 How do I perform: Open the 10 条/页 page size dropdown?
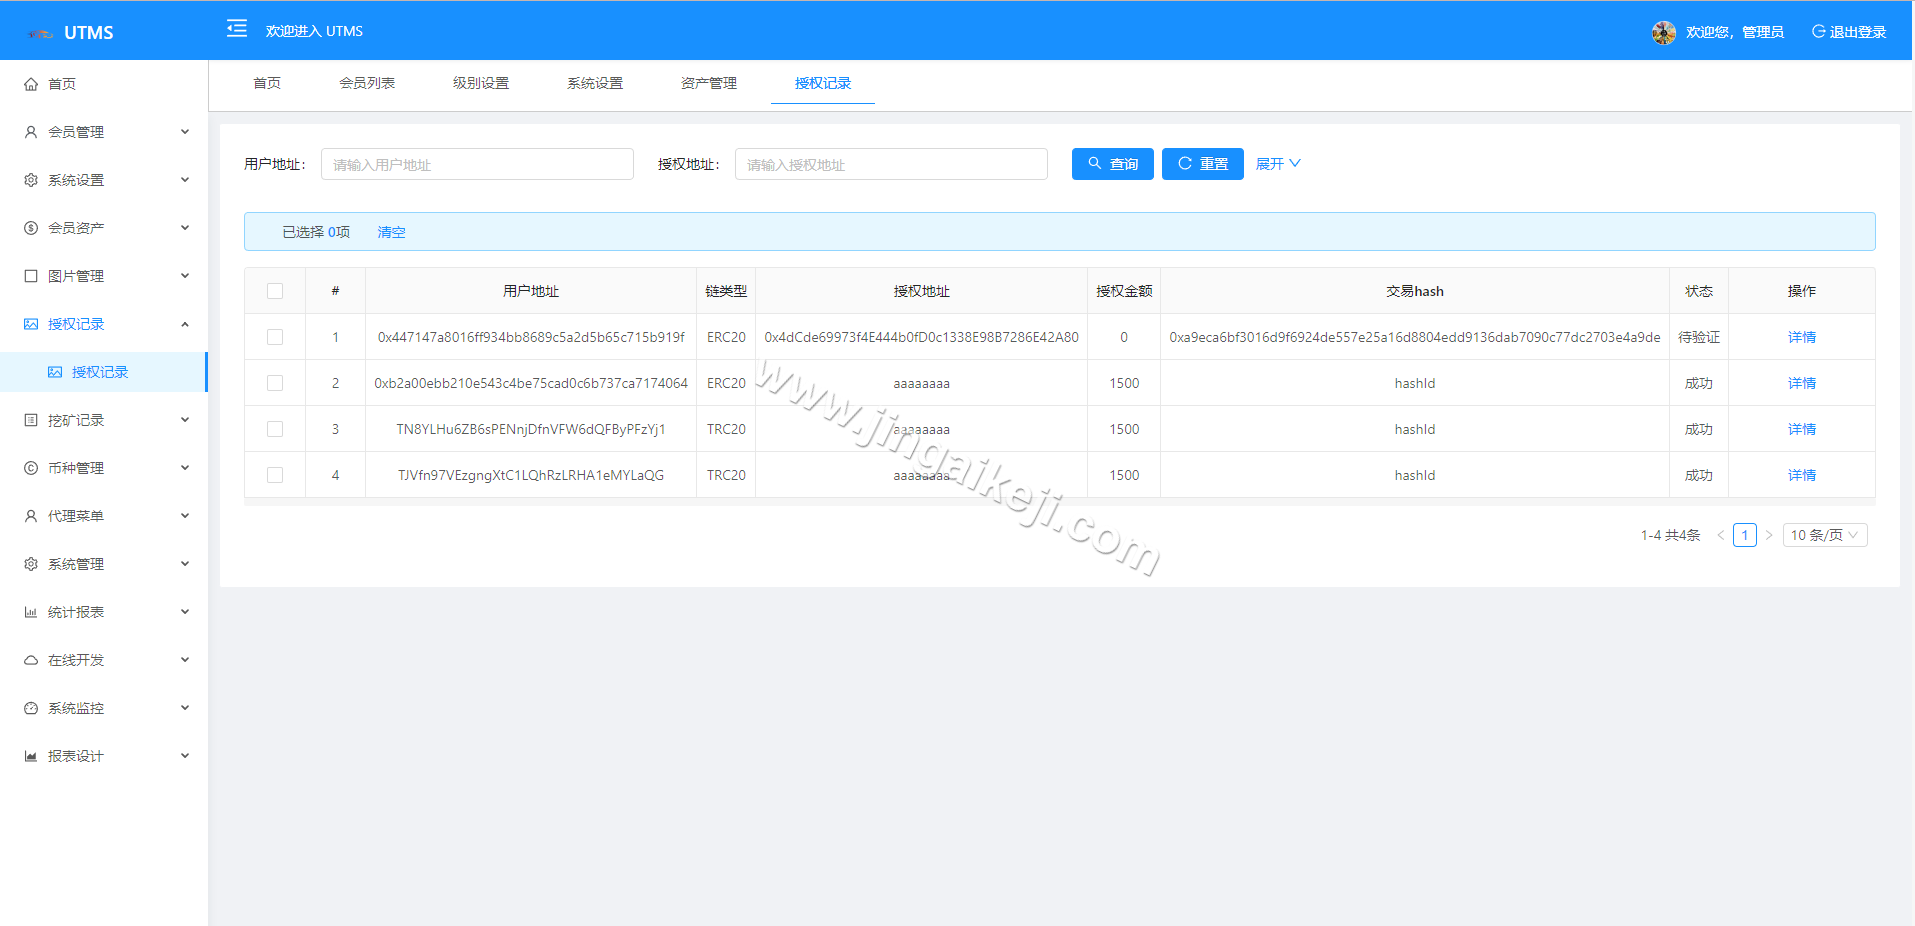[1824, 534]
